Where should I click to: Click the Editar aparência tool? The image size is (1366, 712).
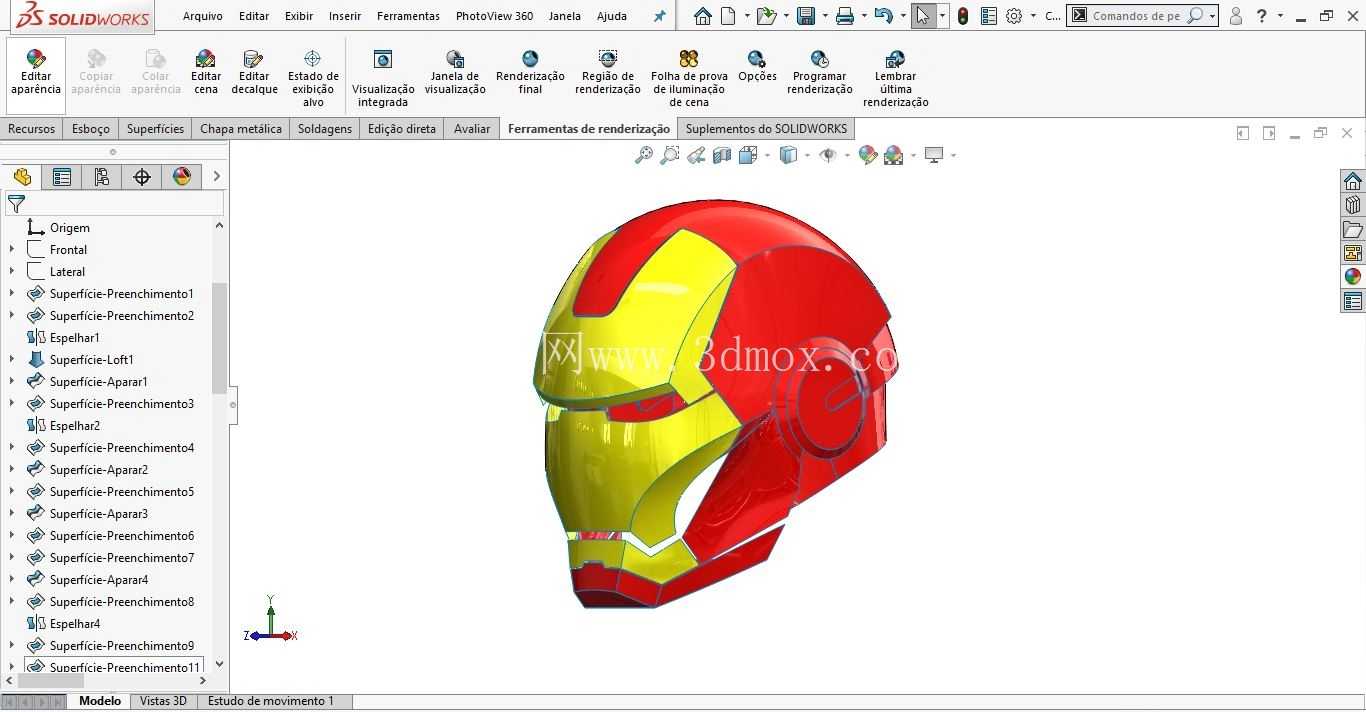pyautogui.click(x=36, y=73)
